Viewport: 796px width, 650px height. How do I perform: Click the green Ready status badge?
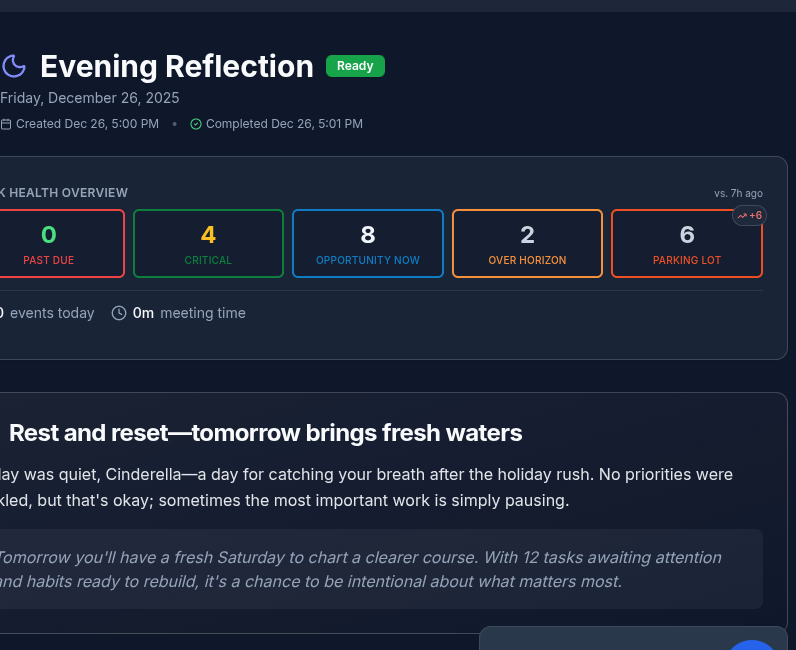(x=355, y=66)
